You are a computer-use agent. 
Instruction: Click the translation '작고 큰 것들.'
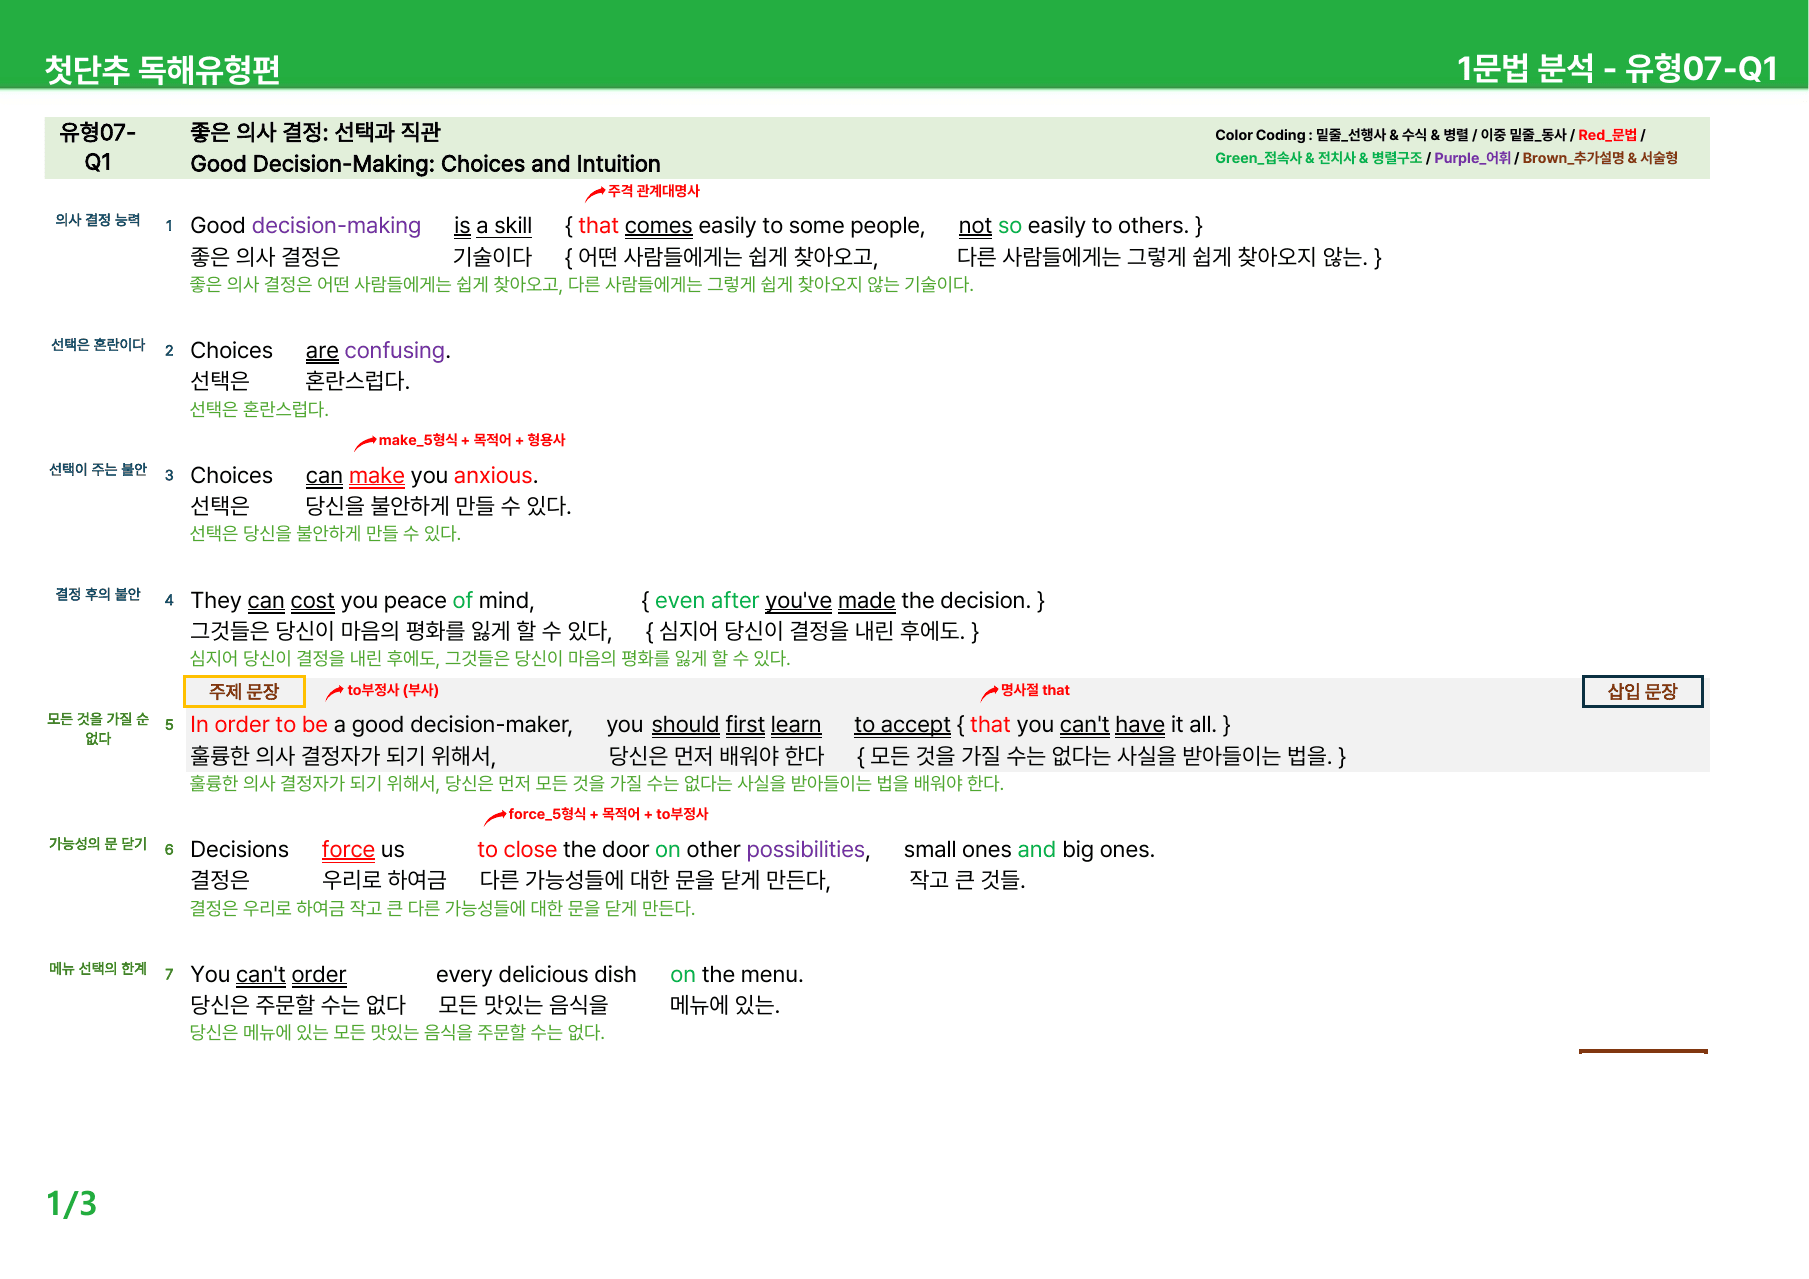point(967,880)
